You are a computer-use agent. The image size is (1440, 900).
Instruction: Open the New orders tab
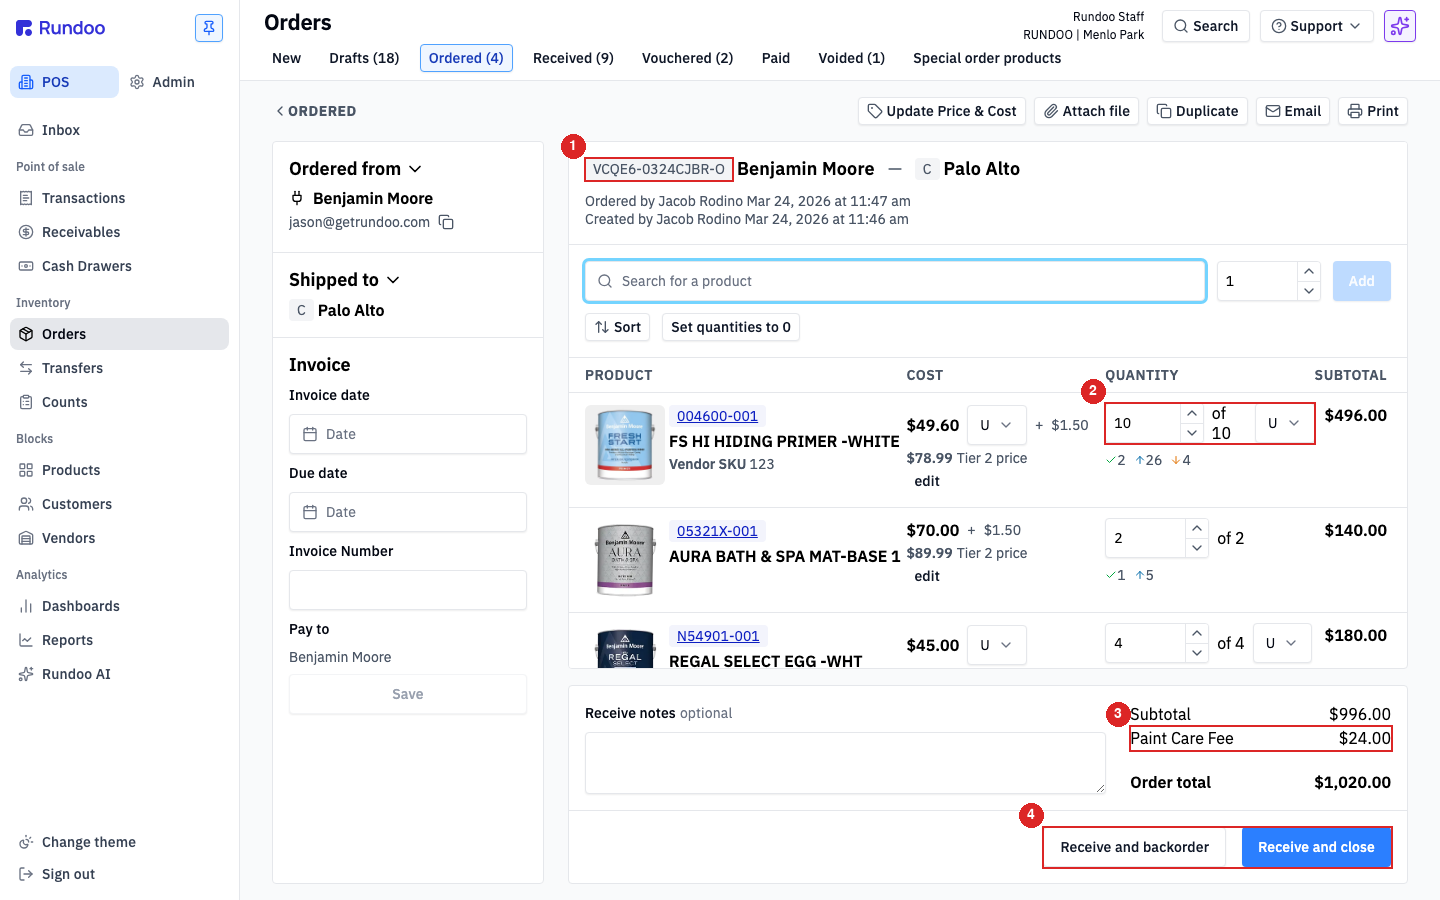(286, 58)
